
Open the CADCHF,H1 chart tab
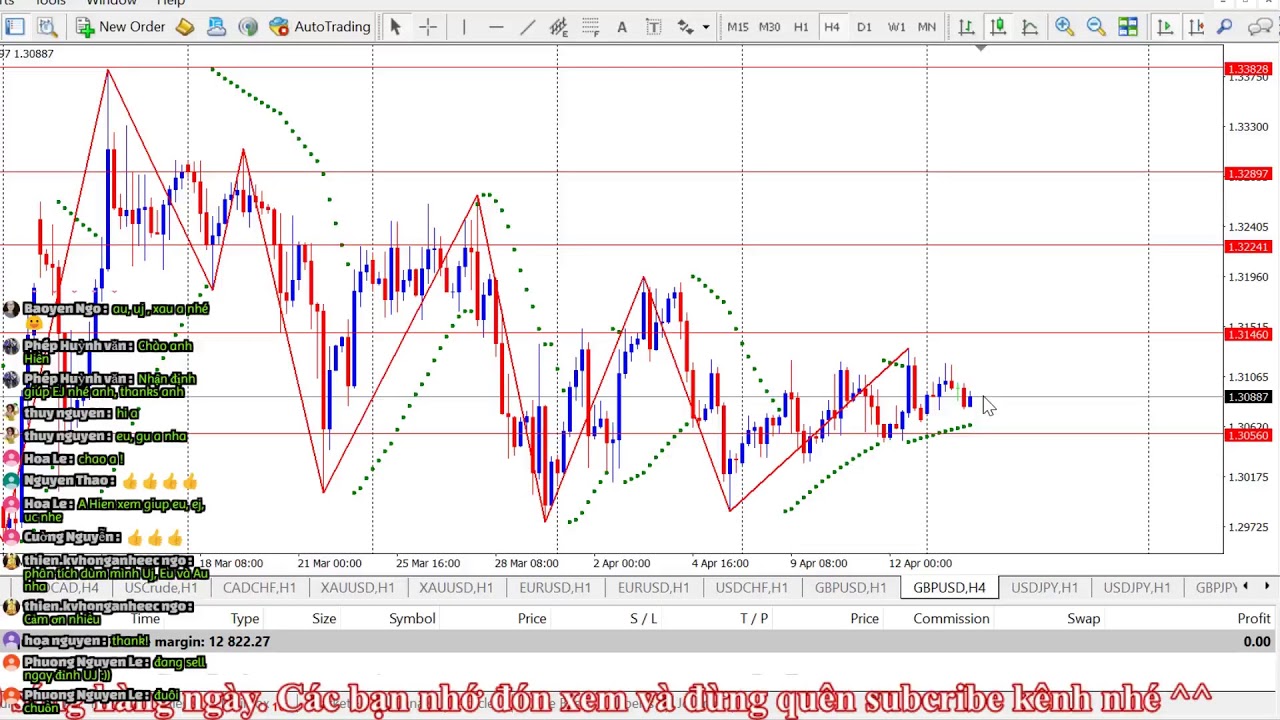pyautogui.click(x=259, y=588)
